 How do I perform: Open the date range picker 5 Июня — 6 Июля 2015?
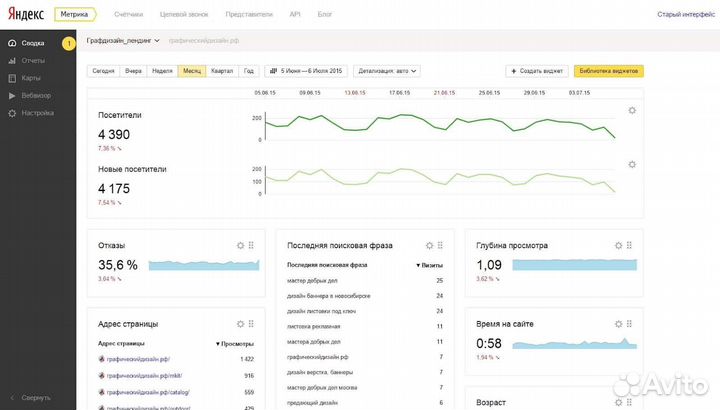click(x=308, y=72)
